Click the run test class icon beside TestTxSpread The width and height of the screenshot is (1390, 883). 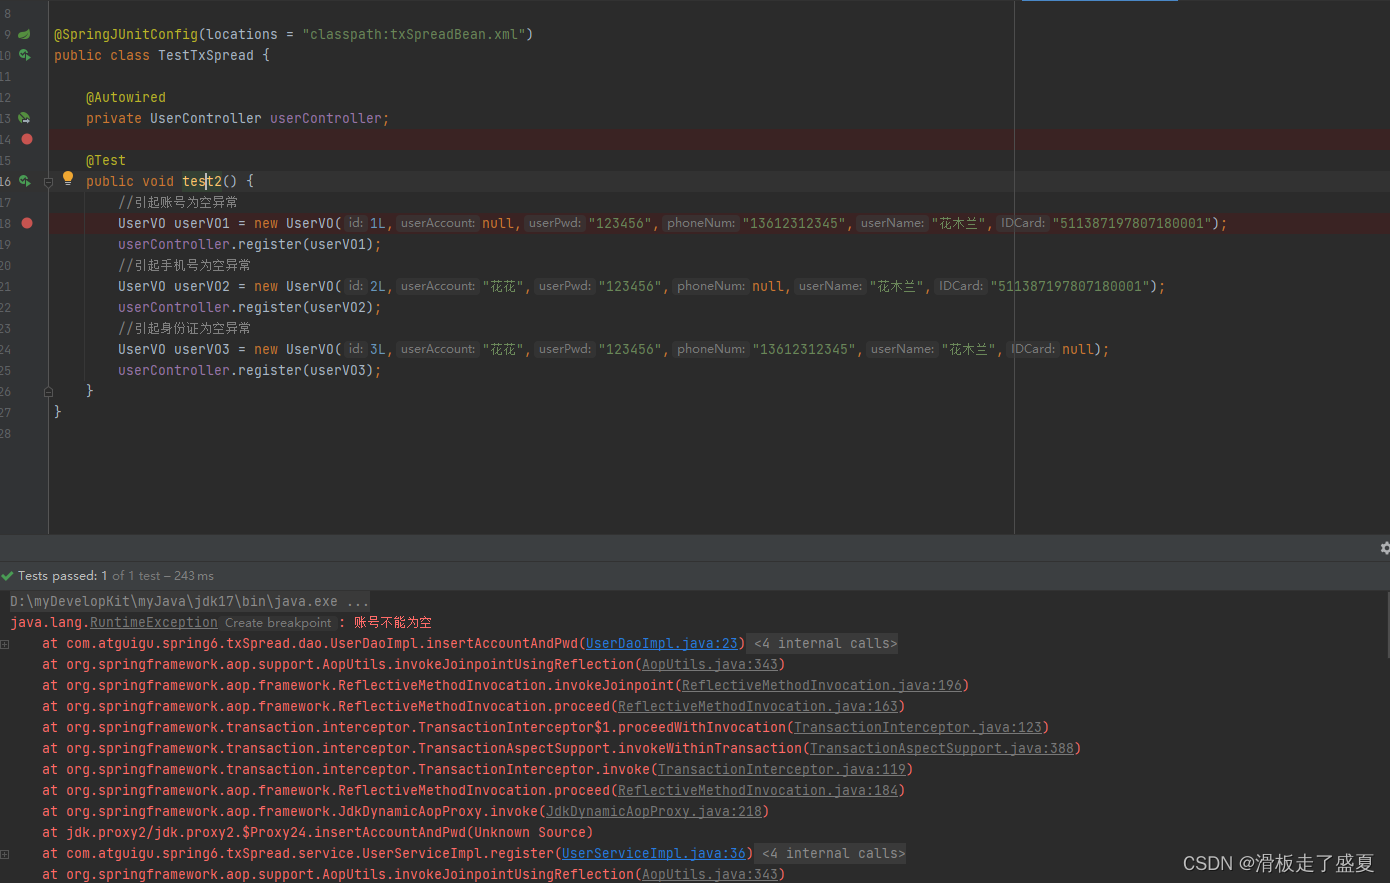(x=24, y=55)
